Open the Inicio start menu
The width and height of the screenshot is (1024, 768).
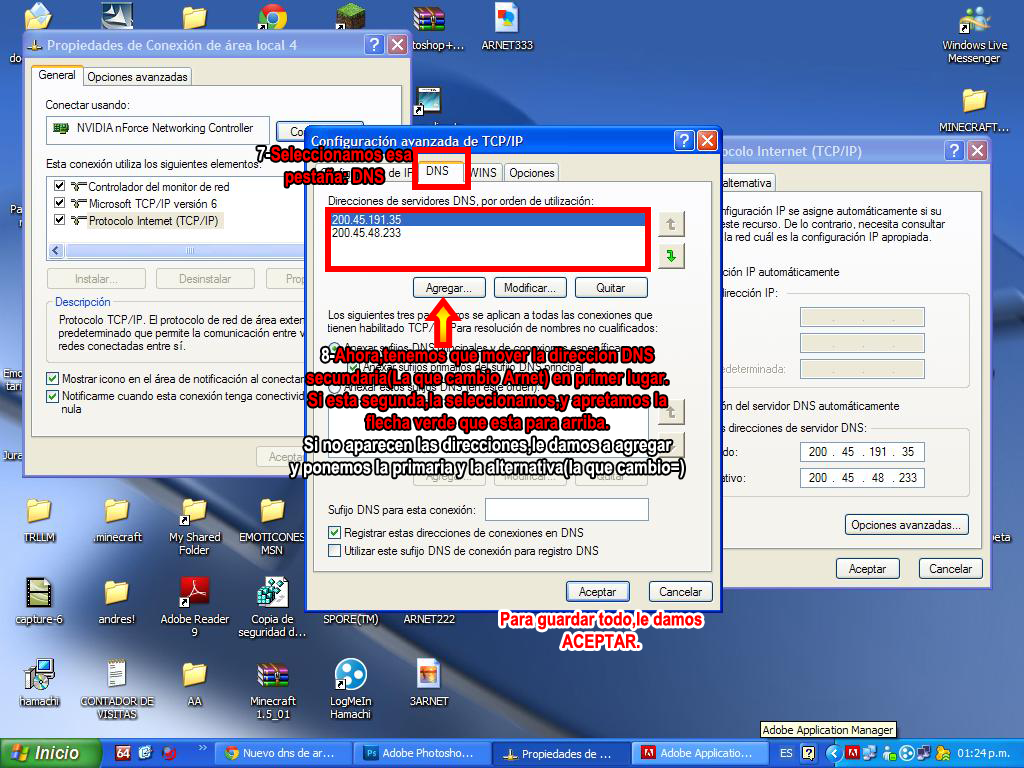50,753
